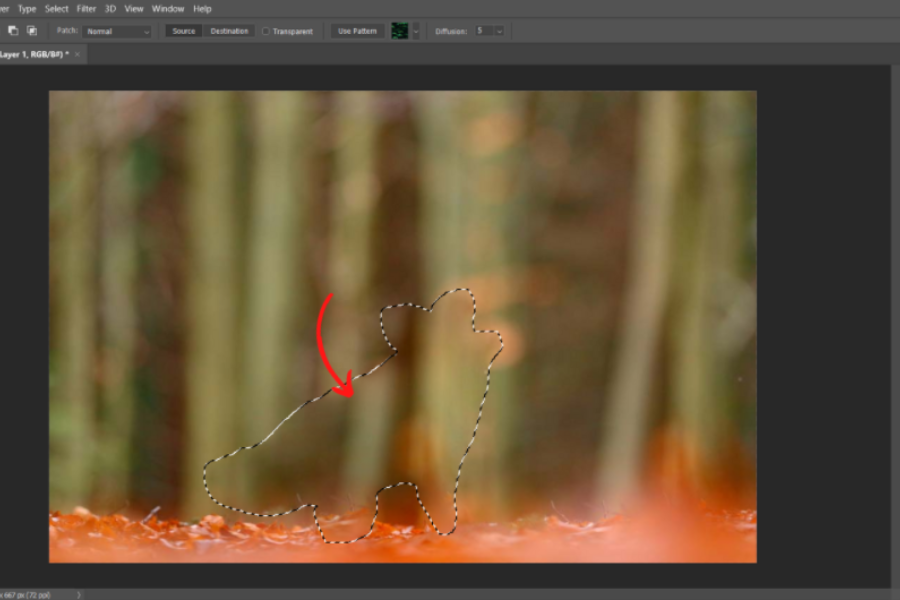Enable the Transparent checkbox
Viewport: 900px width, 600px height.
tap(266, 31)
